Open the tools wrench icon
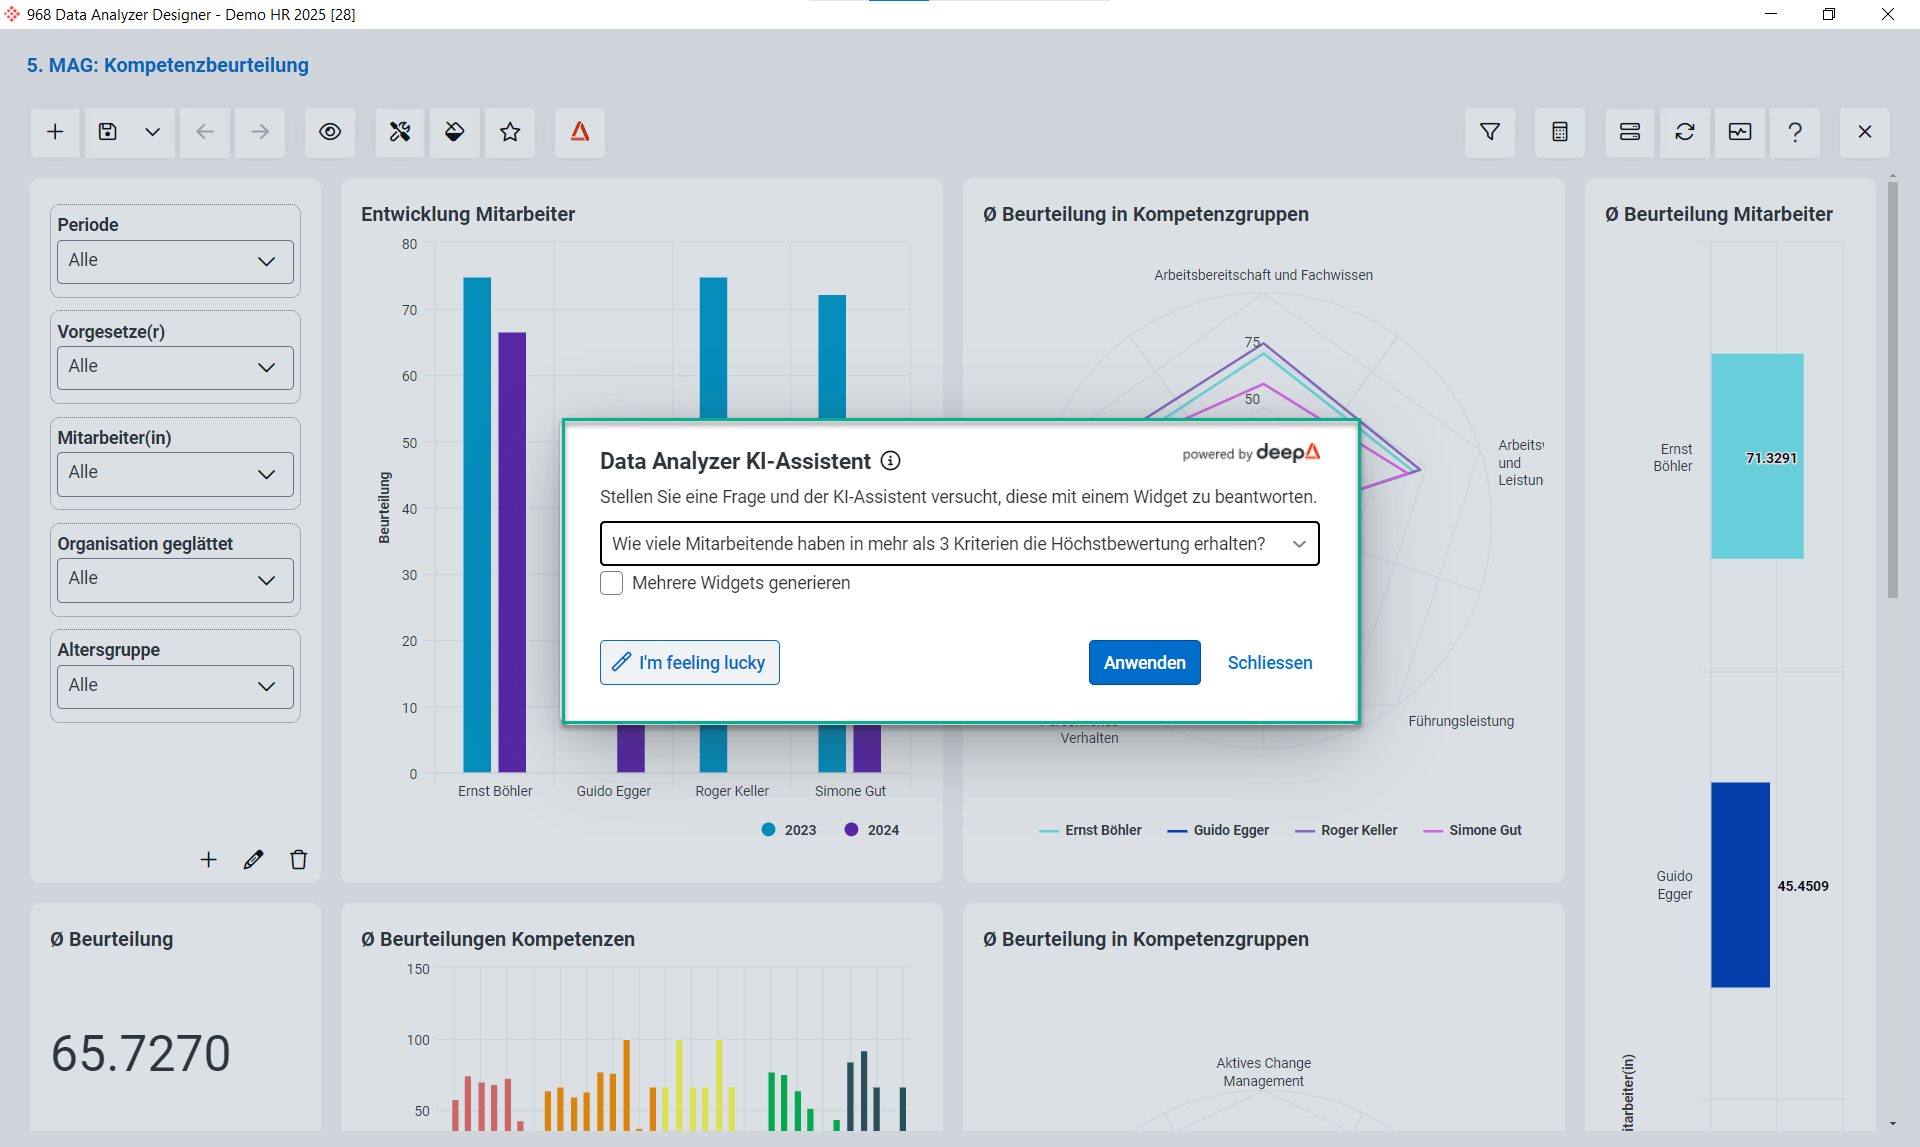The image size is (1920, 1147). 400,132
